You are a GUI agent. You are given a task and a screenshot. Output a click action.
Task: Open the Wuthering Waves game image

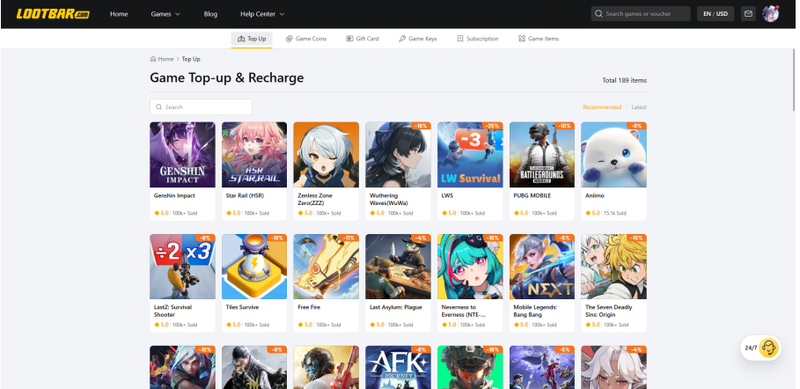point(398,155)
